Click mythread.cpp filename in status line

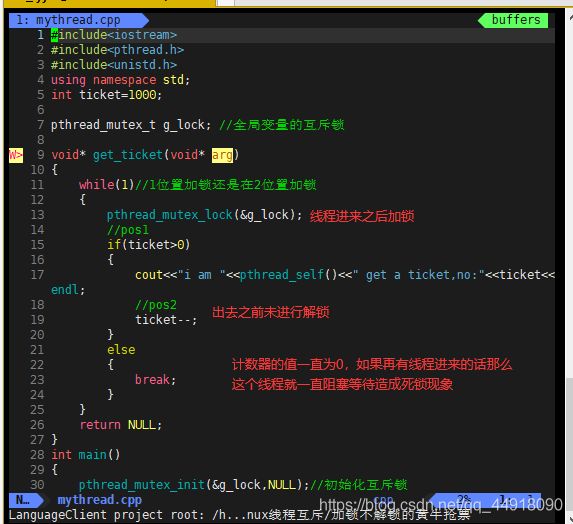[x=99, y=500]
